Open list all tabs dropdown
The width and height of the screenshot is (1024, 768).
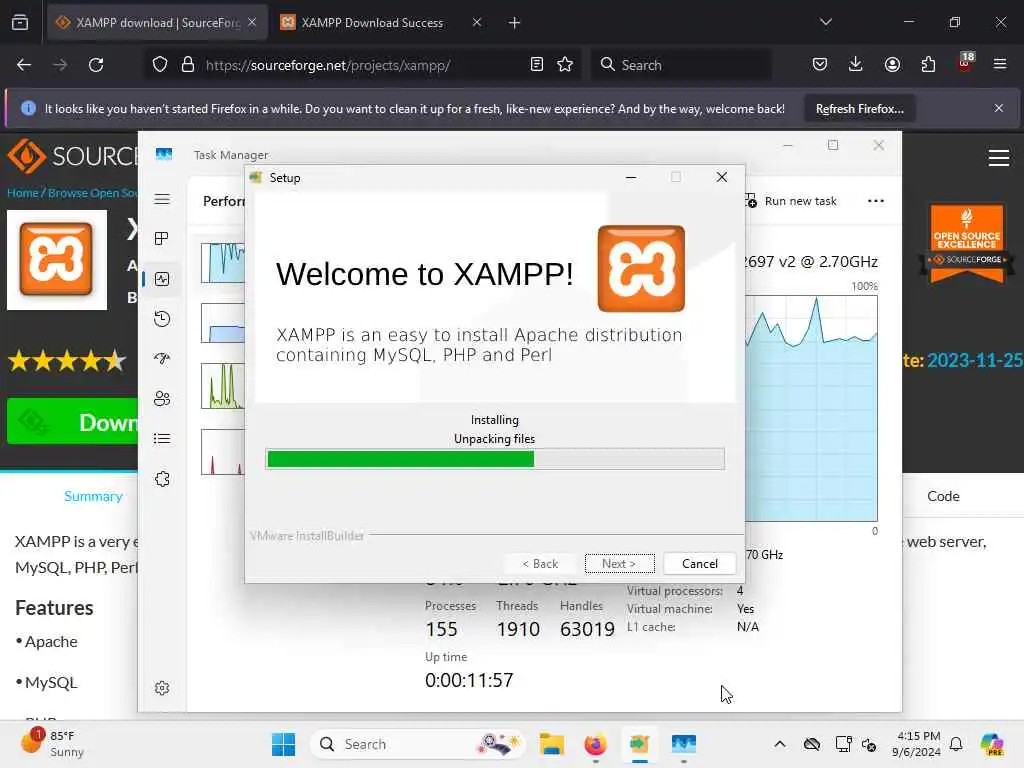pyautogui.click(x=826, y=22)
